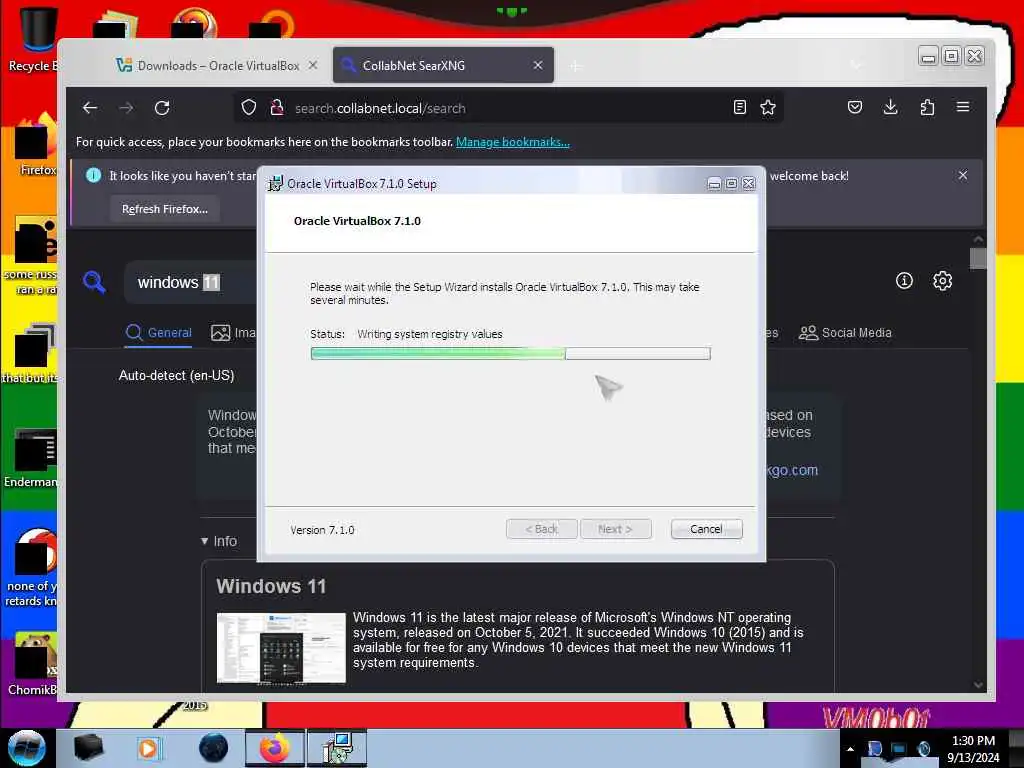This screenshot has height=768, width=1024.
Task: Open the site security lock icon
Action: (x=277, y=108)
